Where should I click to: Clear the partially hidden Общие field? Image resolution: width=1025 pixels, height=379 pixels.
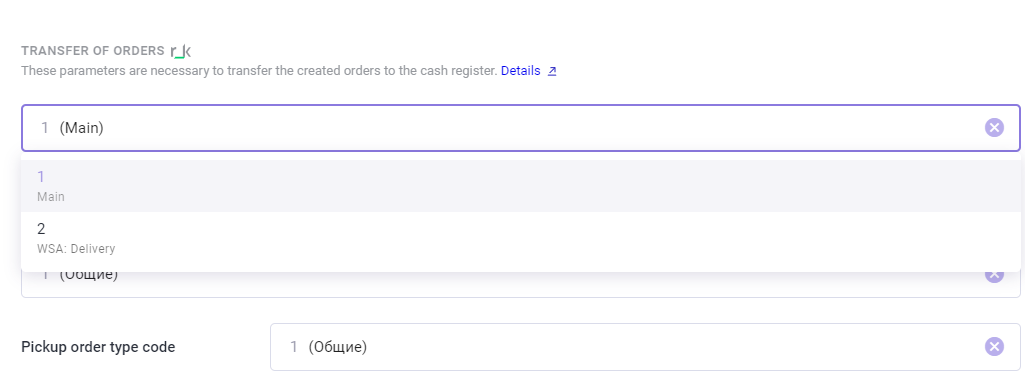[994, 276]
